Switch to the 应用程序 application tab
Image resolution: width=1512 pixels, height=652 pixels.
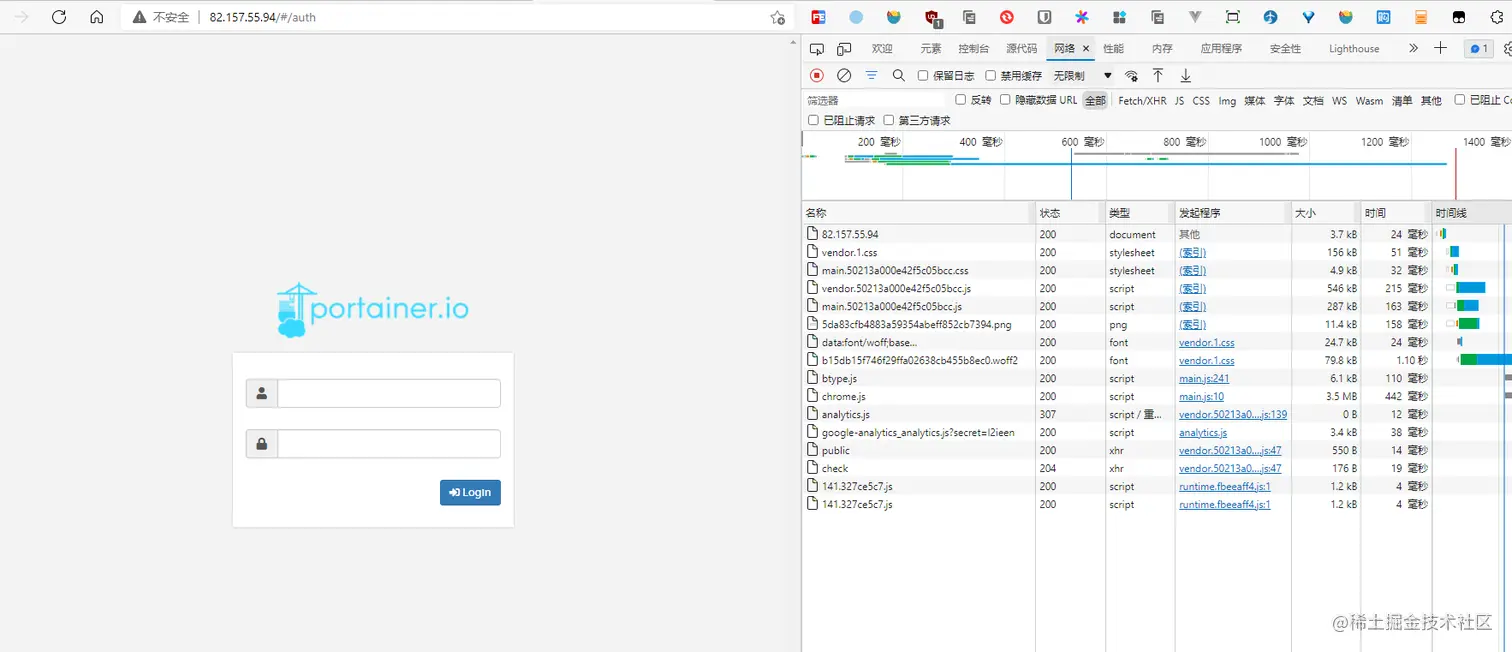(1221, 48)
